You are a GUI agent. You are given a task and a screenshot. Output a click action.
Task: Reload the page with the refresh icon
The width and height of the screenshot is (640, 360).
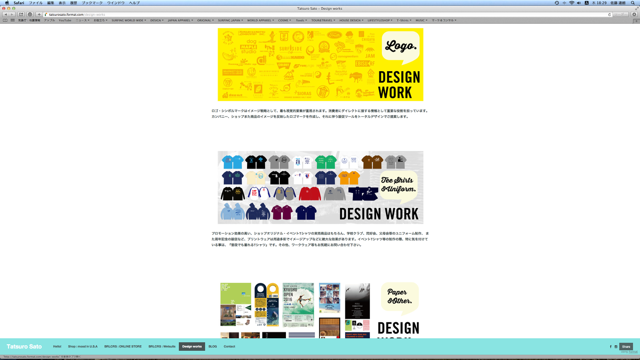point(609,15)
